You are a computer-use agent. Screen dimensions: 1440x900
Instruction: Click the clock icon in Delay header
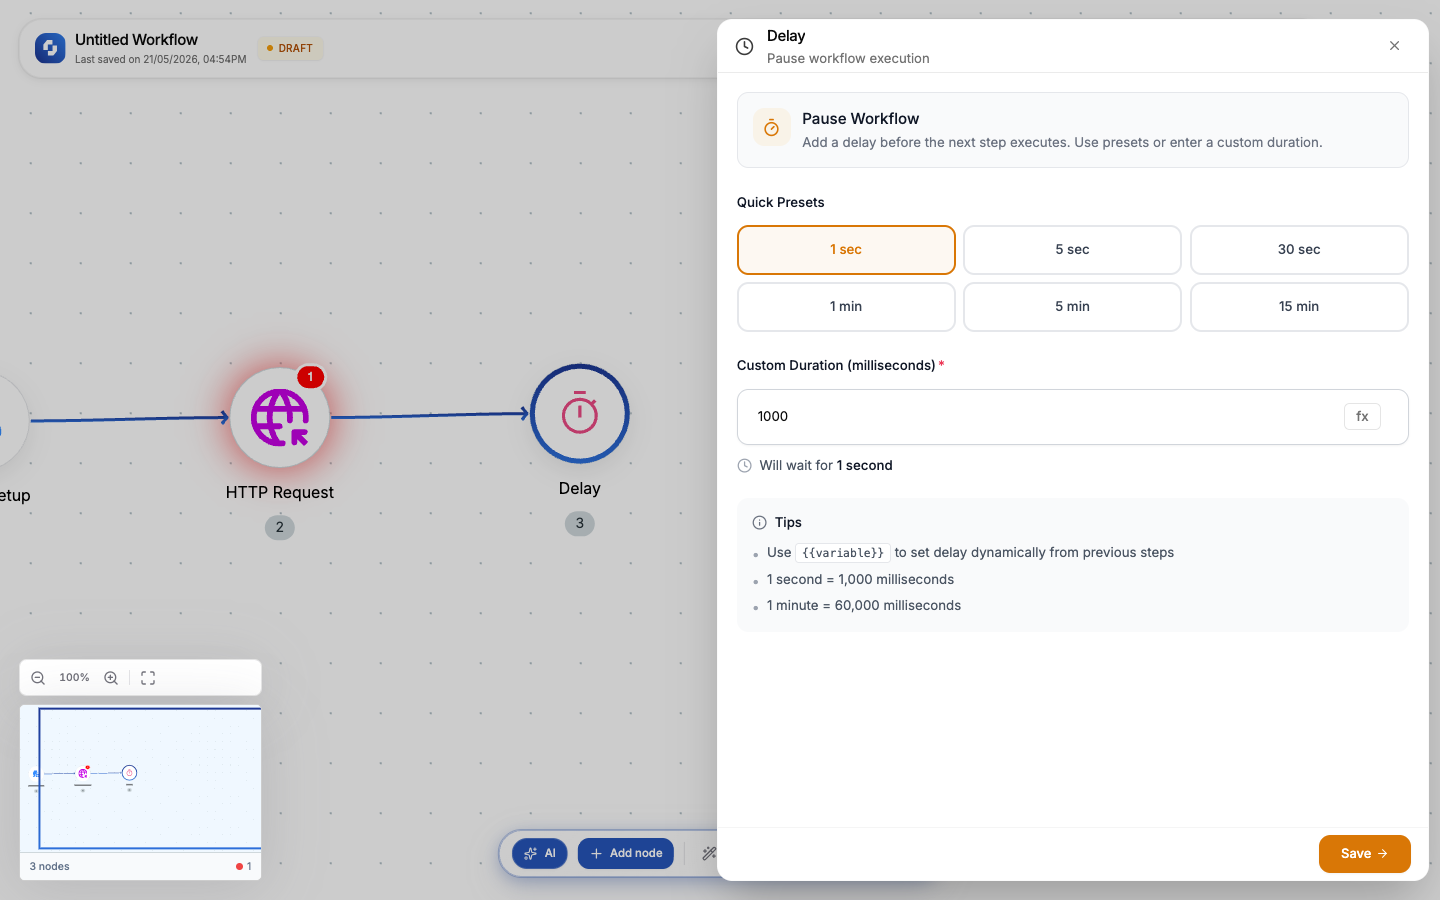coord(744,46)
